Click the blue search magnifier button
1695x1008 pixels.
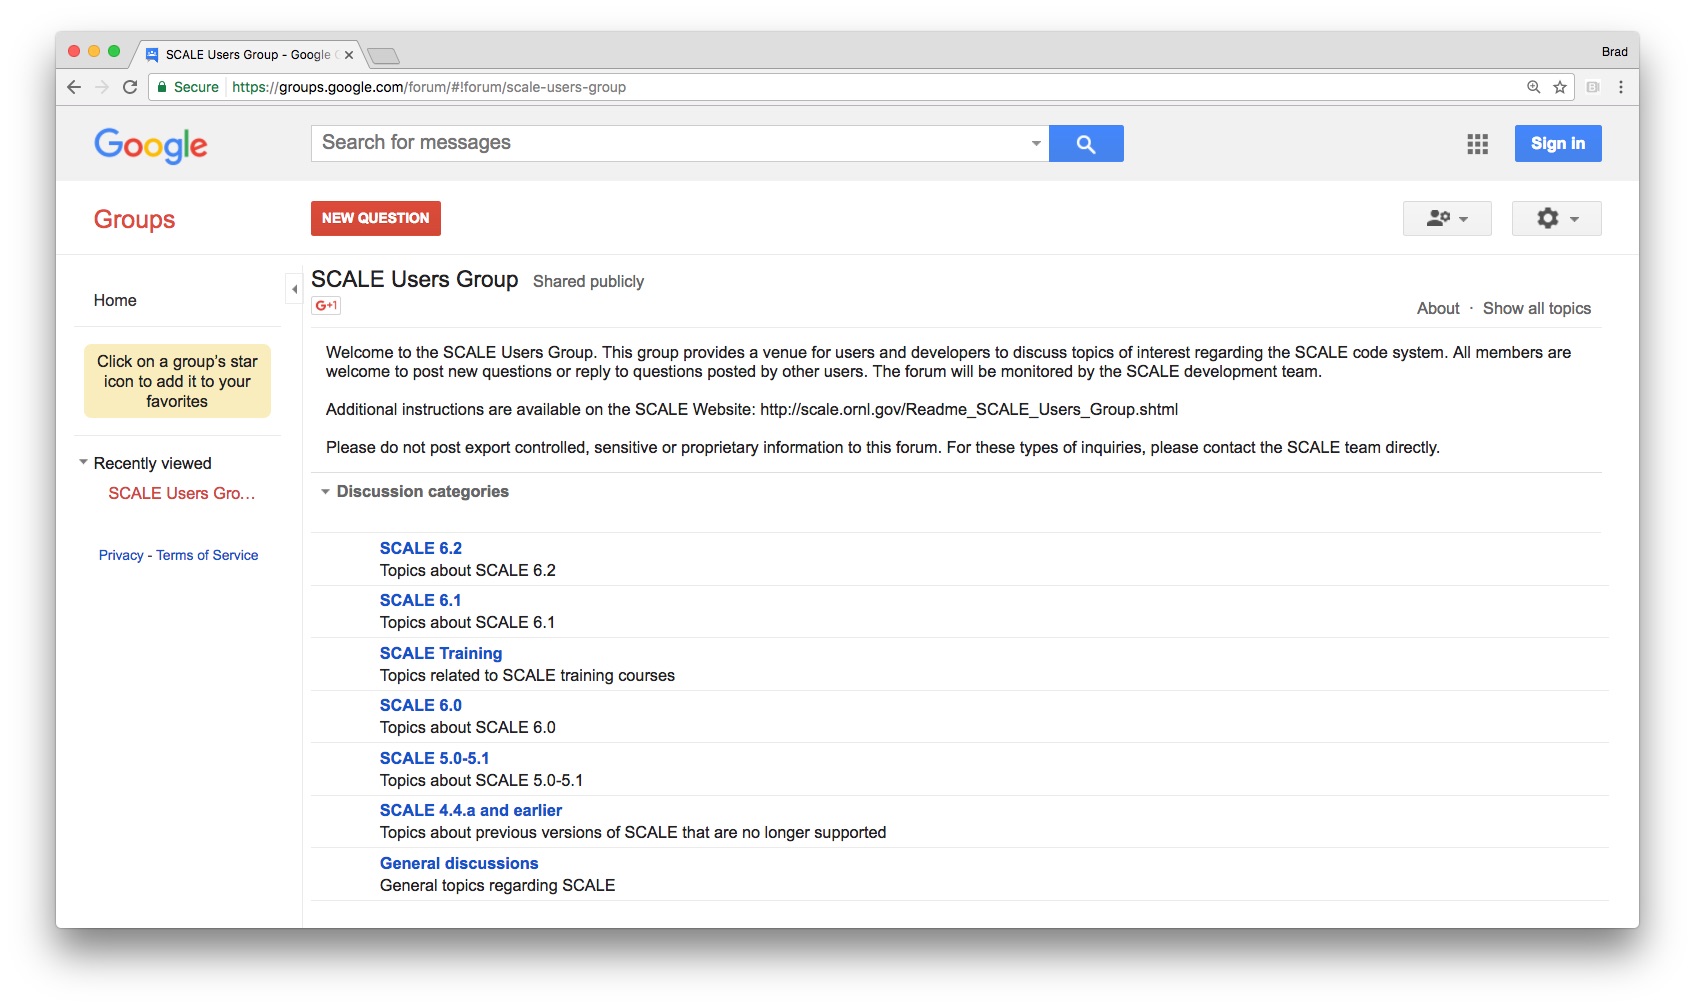coord(1086,143)
